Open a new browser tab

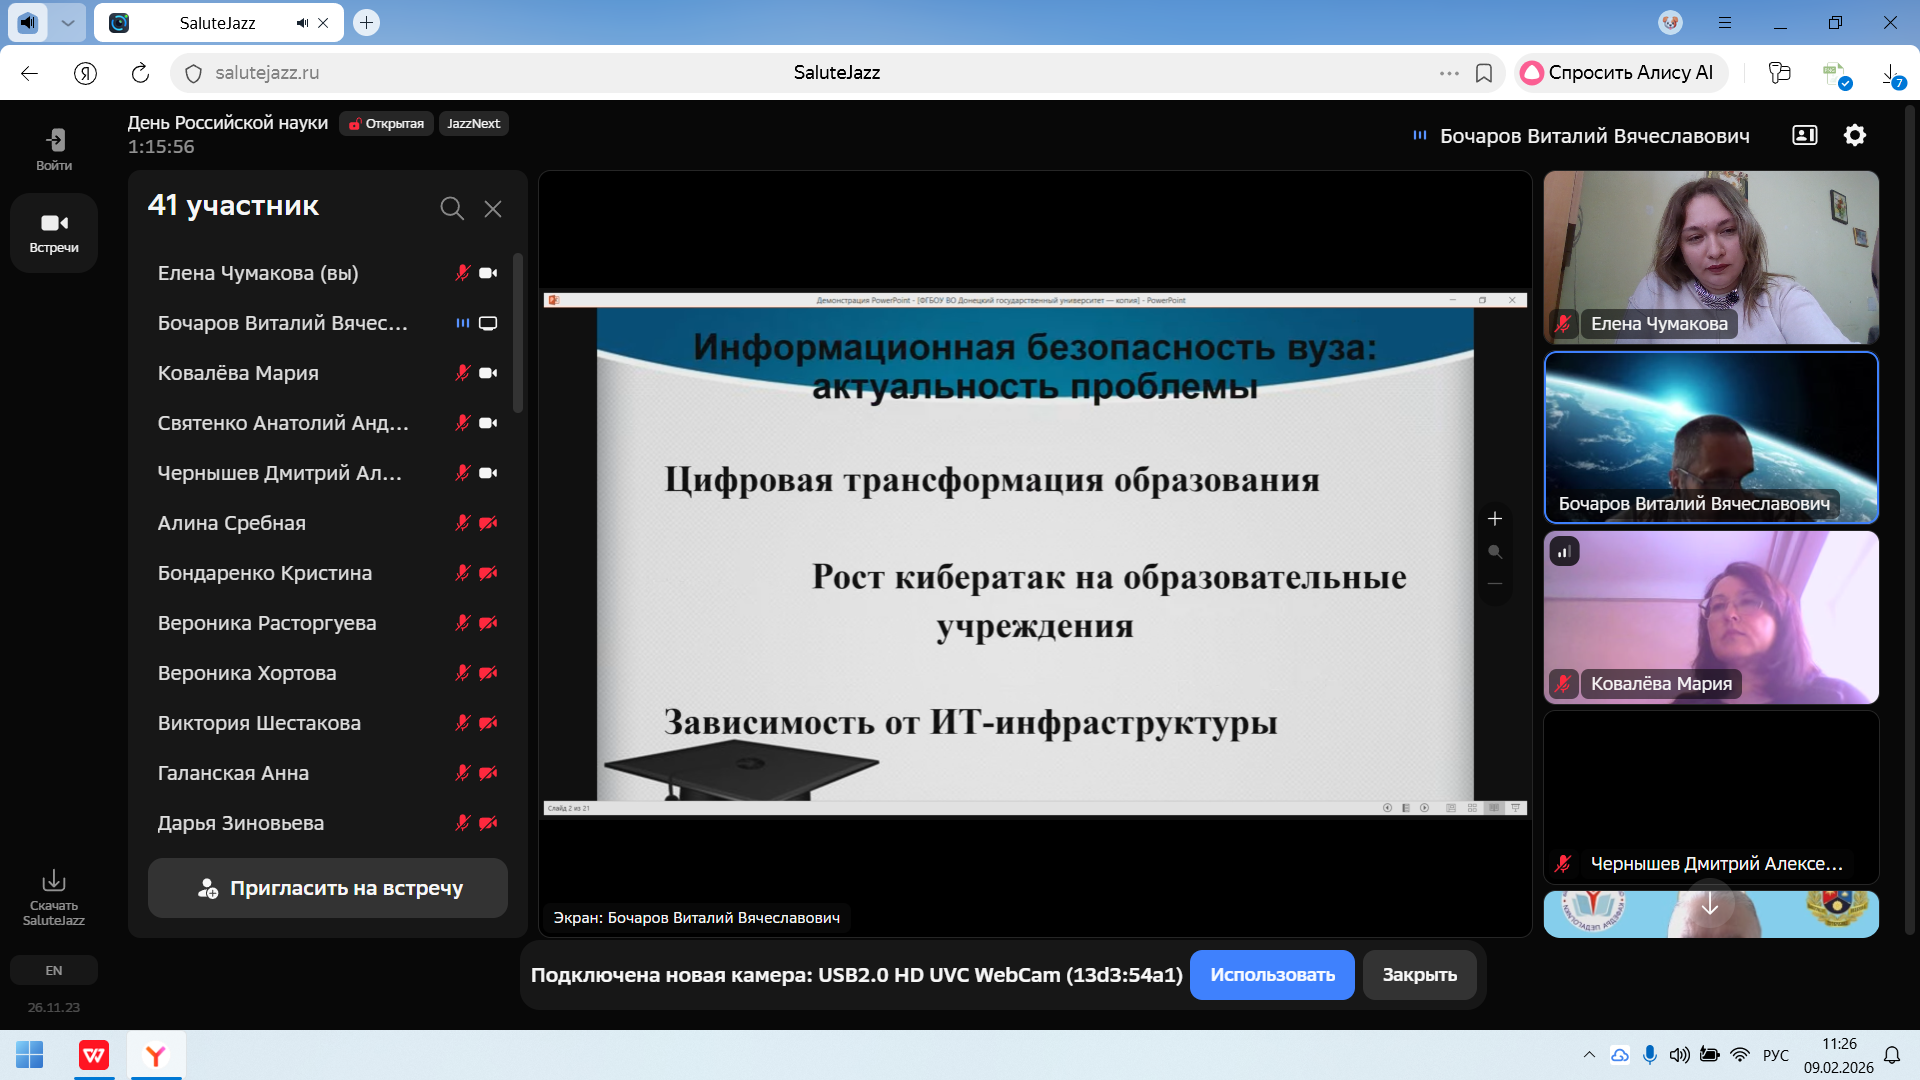point(367,22)
